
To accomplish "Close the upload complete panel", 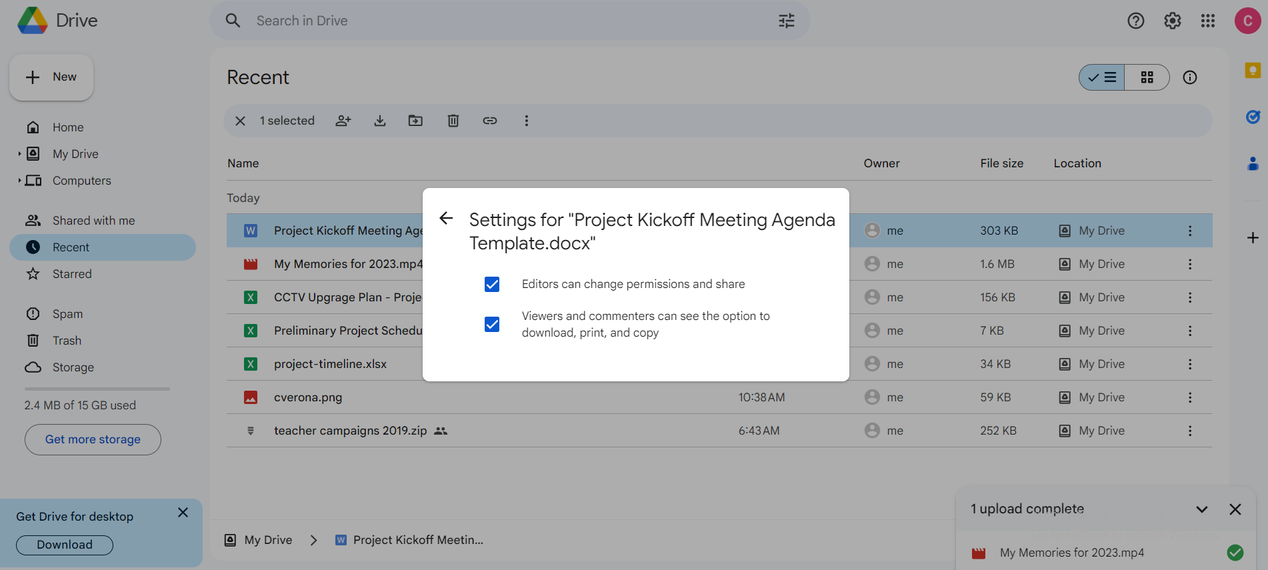I will (x=1235, y=509).
